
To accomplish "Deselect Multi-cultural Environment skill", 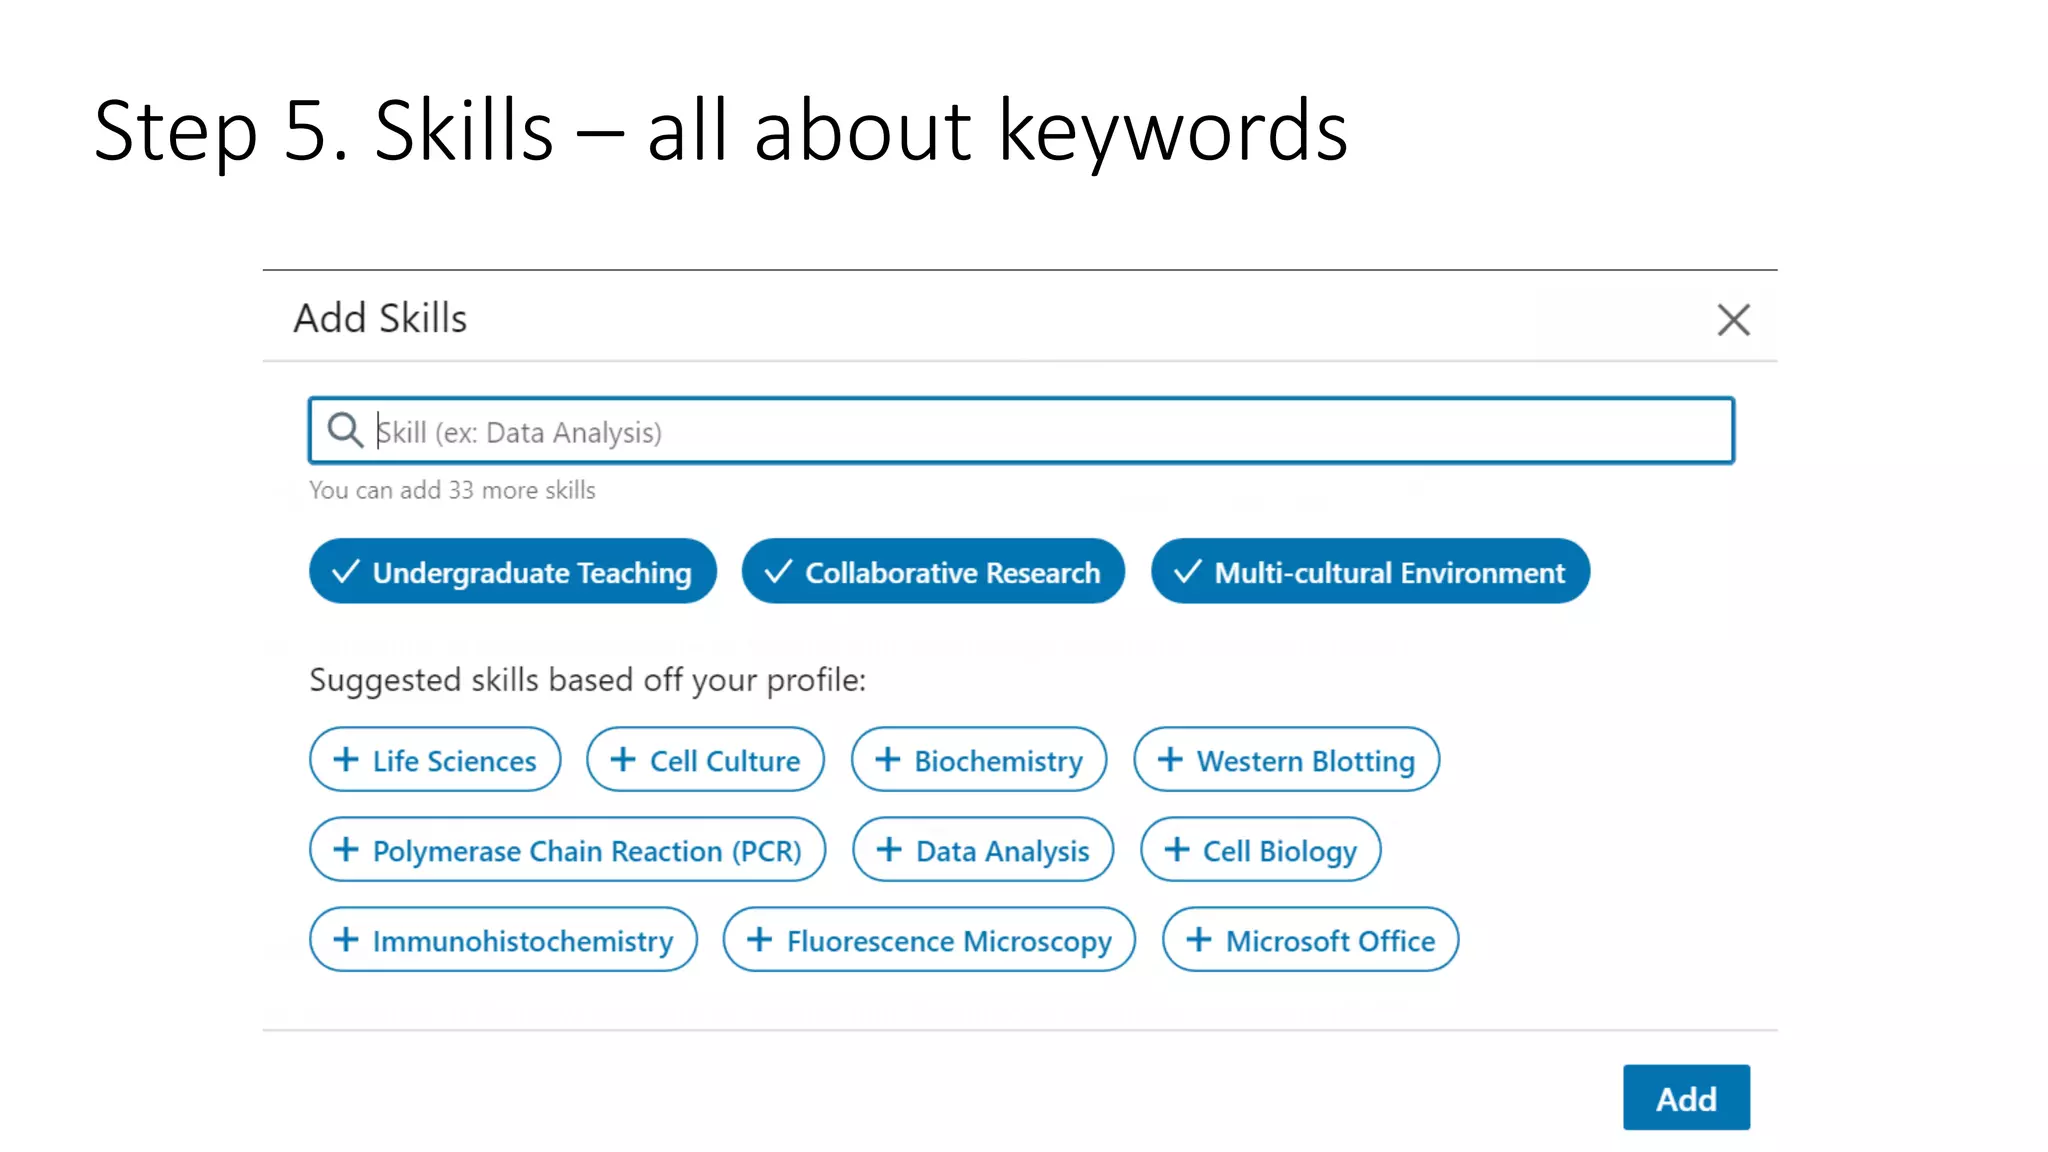I will coord(1370,571).
